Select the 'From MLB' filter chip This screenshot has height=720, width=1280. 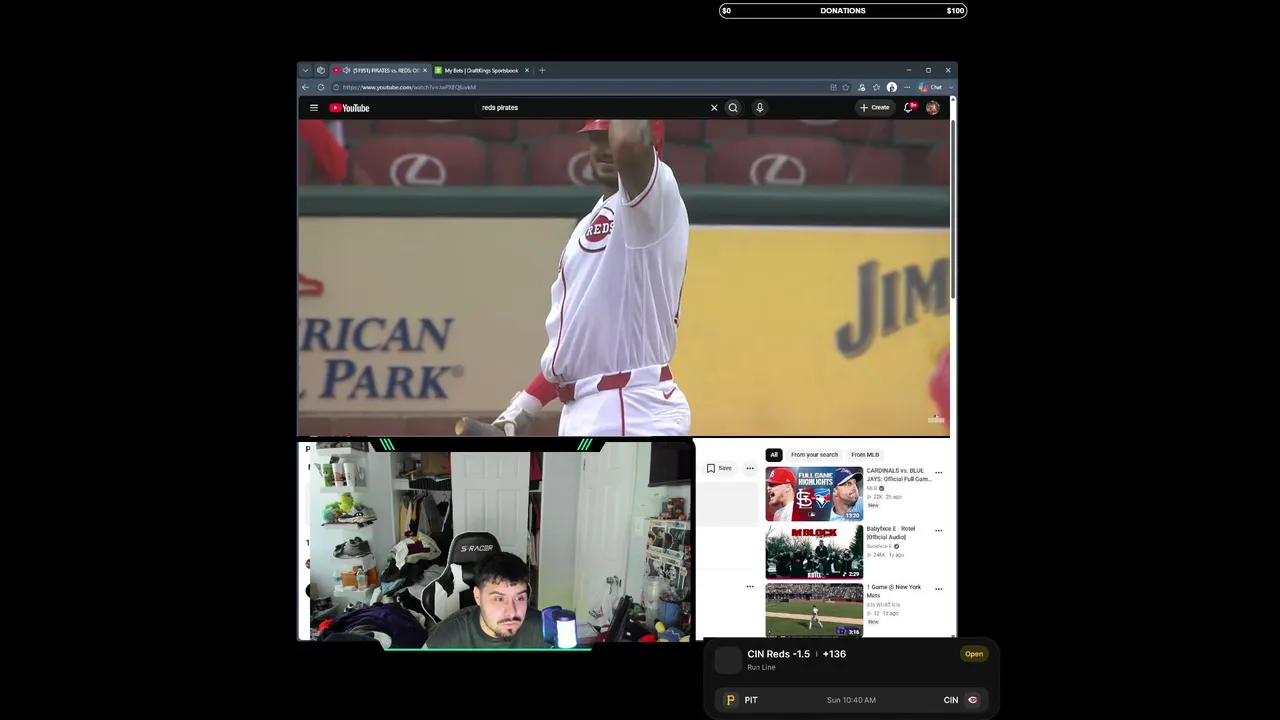pos(865,455)
